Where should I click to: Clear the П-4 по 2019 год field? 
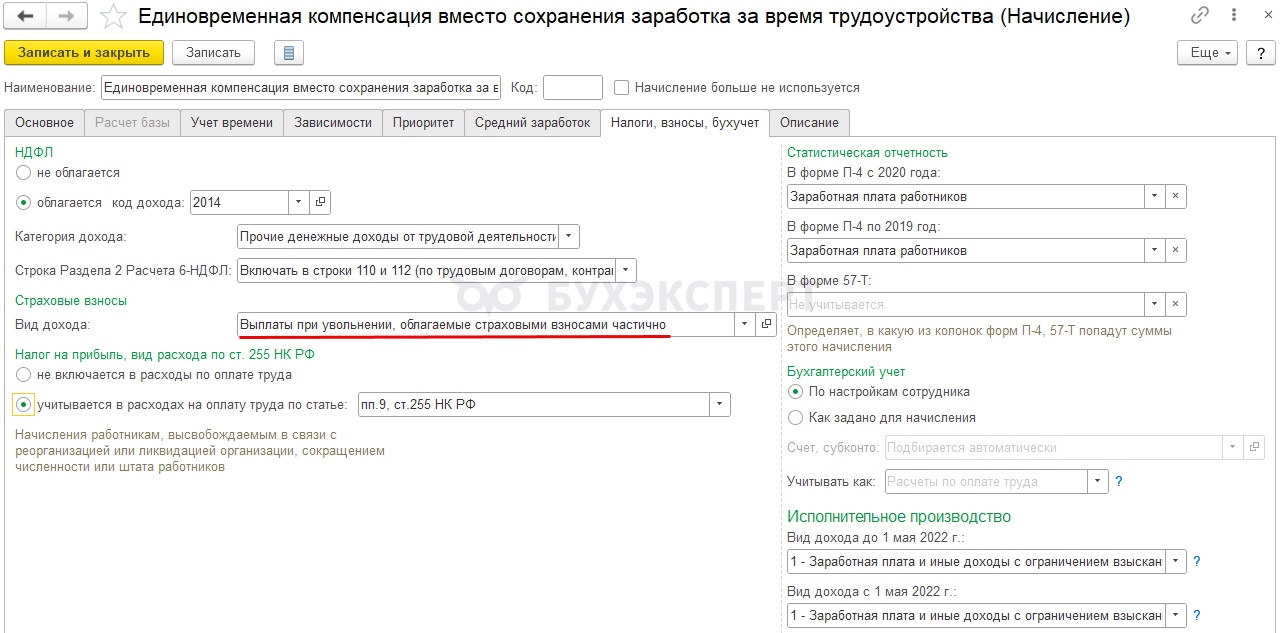click(x=1176, y=250)
